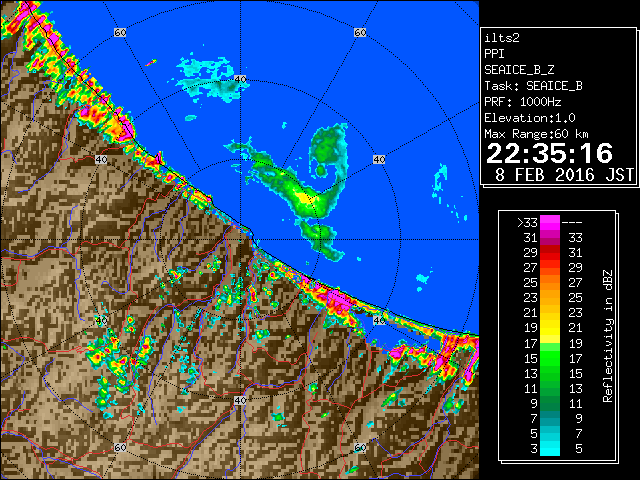Image resolution: width=640 pixels, height=480 pixels.
Task: Click the date "8 FEB 2016 JST"
Action: click(564, 175)
